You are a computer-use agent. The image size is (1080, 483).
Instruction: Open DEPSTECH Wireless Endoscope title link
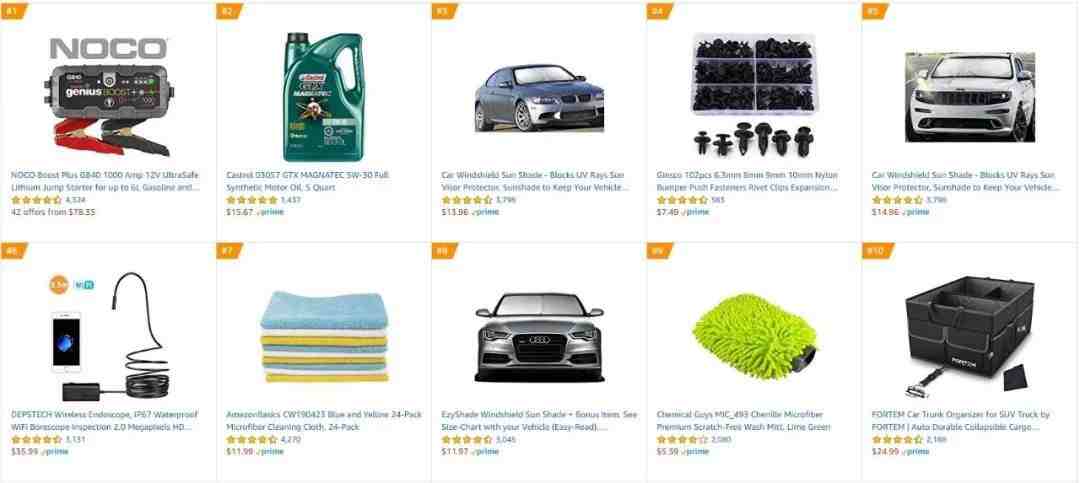tap(104, 421)
